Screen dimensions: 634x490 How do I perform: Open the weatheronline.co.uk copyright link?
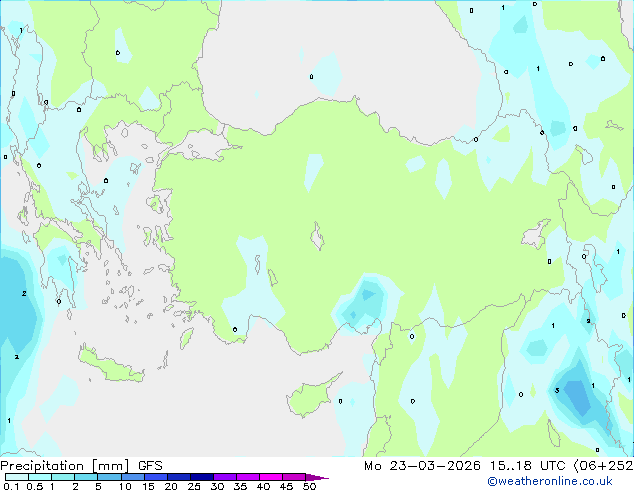click(x=550, y=481)
